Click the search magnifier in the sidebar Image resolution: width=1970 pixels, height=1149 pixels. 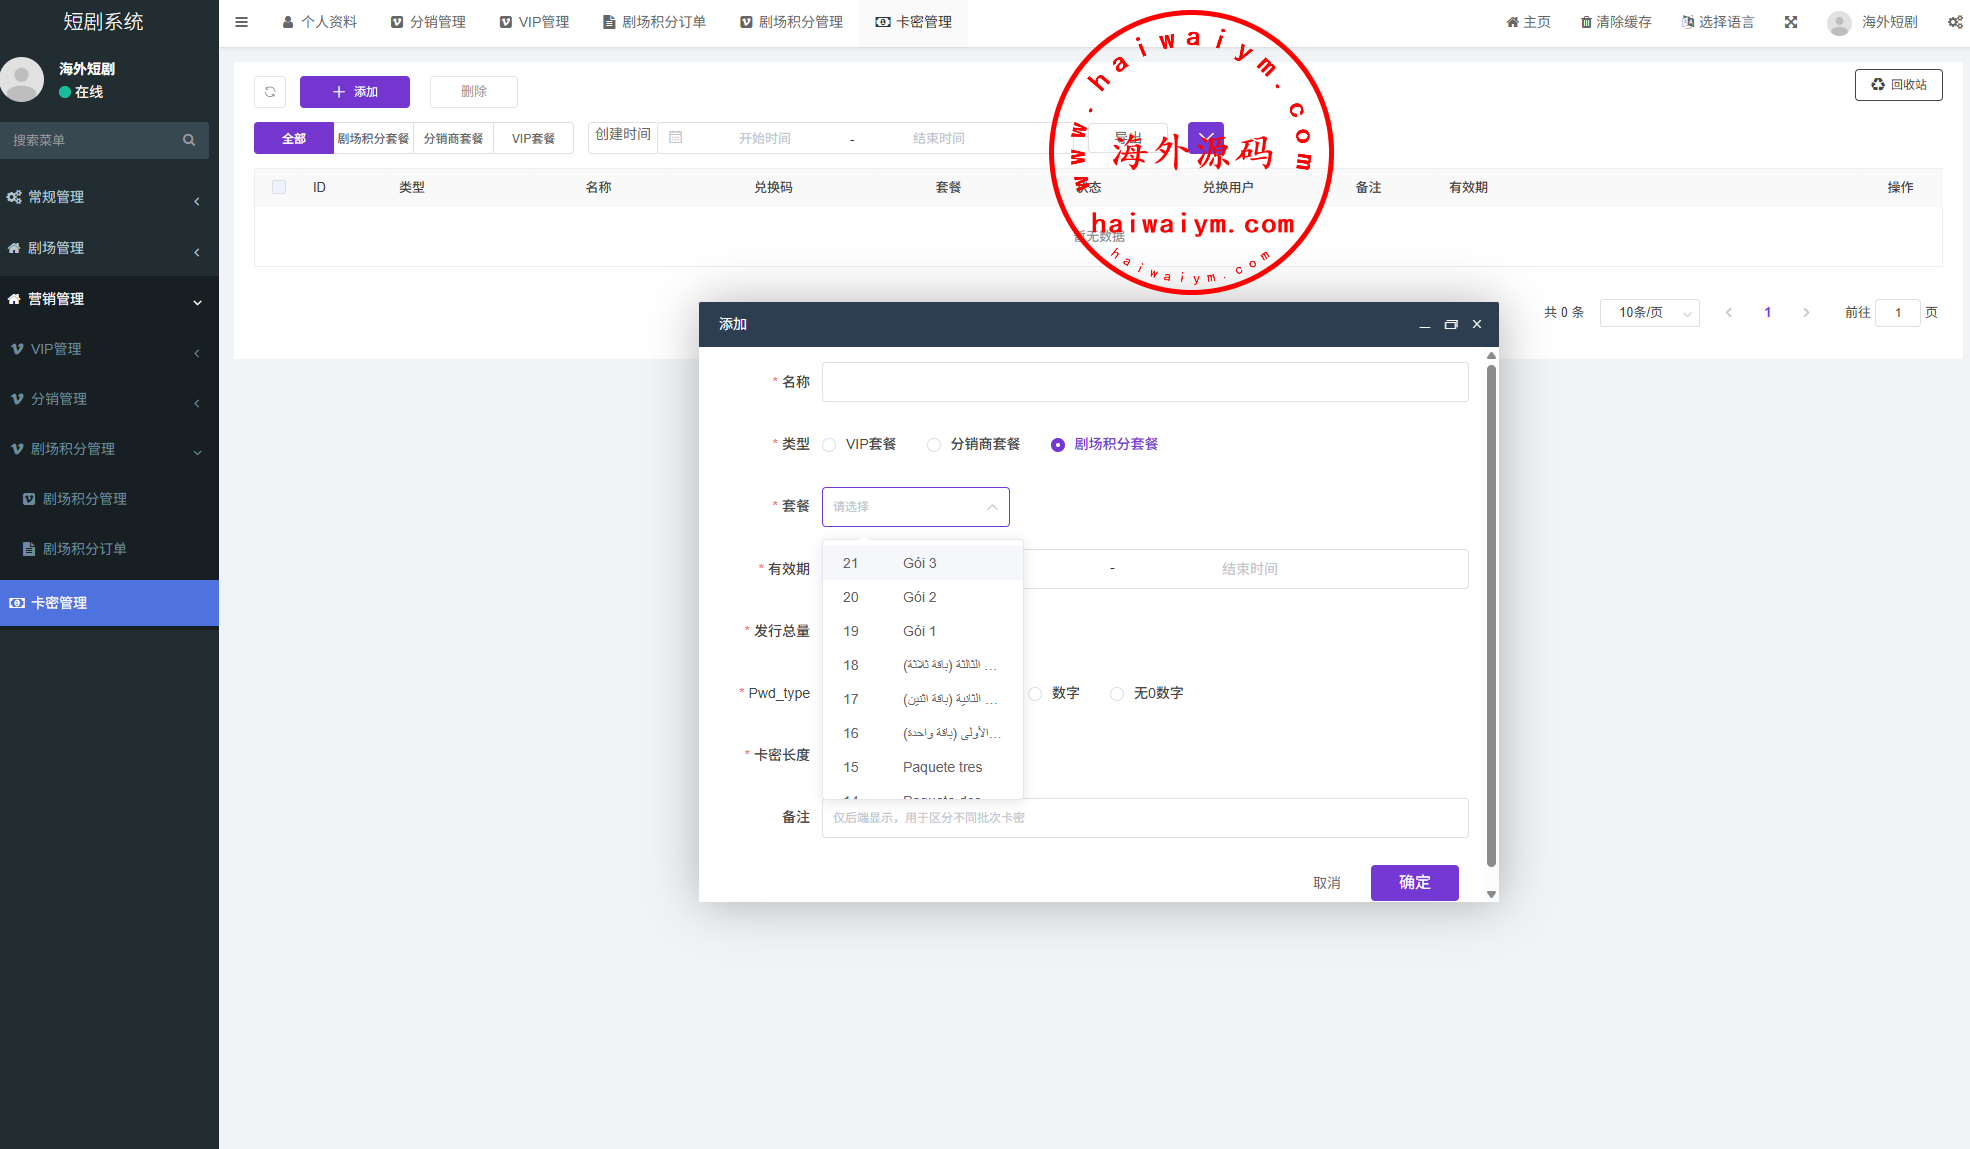pos(189,140)
